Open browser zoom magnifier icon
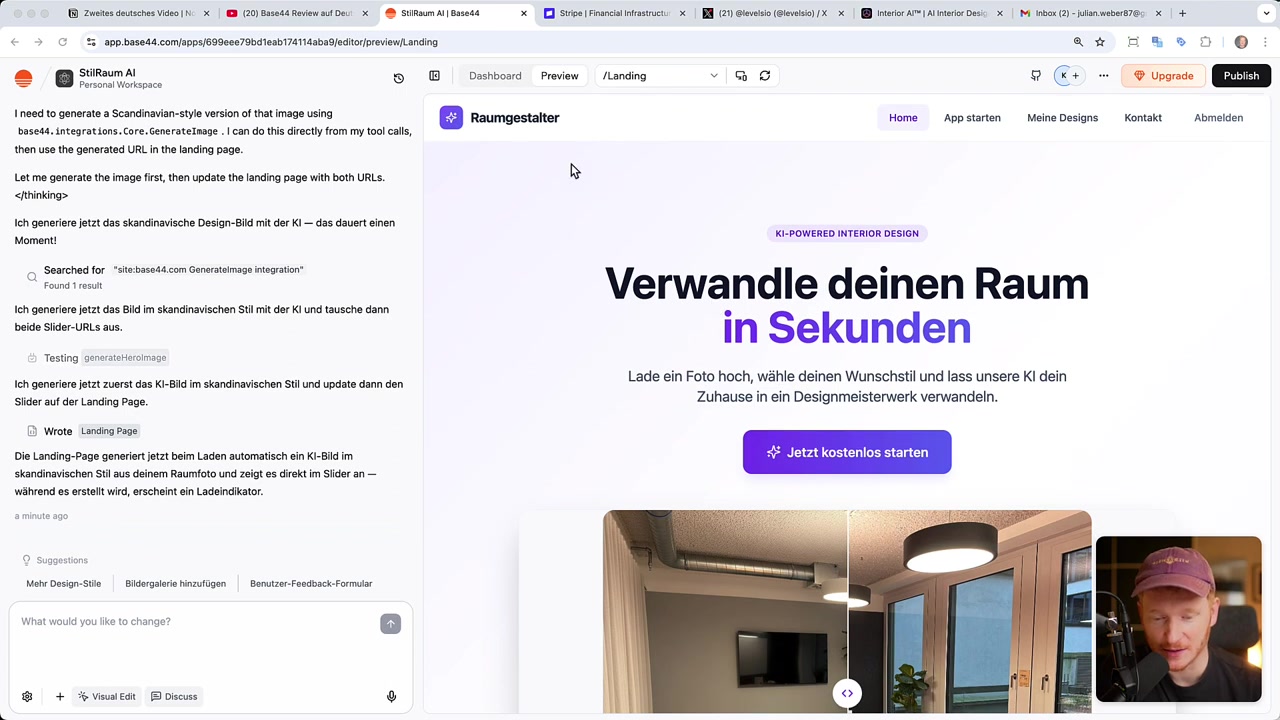 [1078, 42]
